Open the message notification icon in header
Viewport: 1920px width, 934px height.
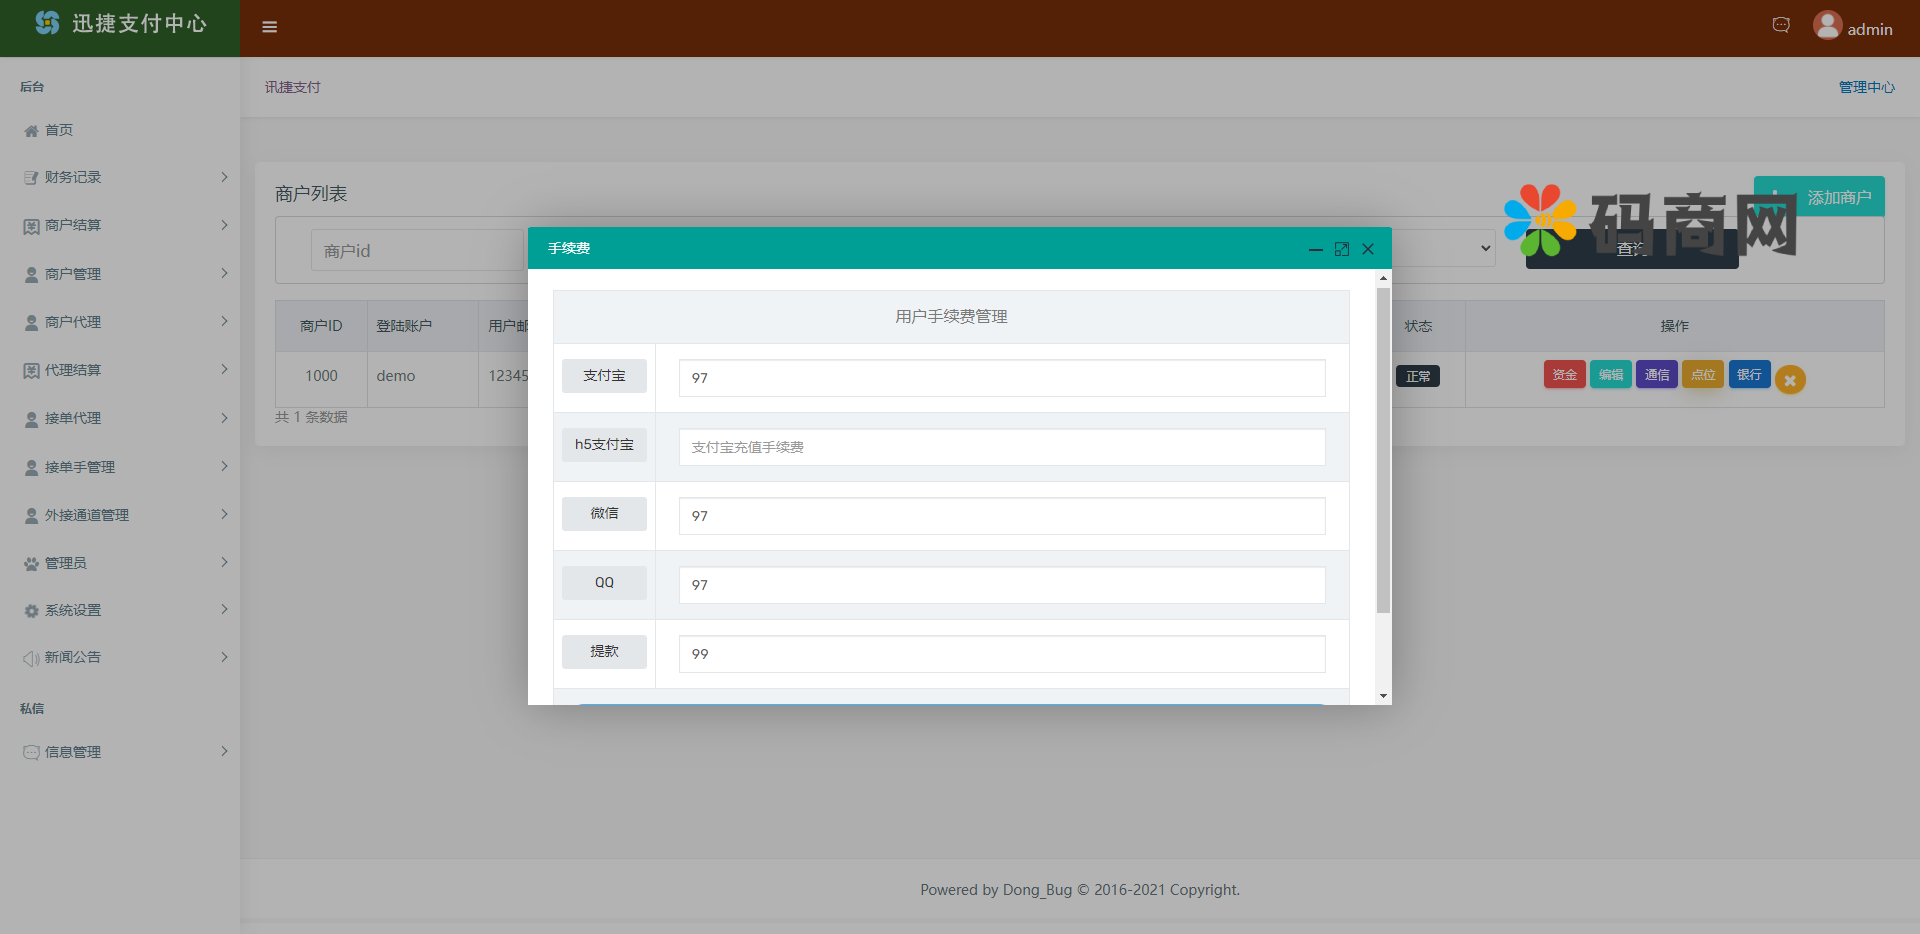coord(1781,25)
